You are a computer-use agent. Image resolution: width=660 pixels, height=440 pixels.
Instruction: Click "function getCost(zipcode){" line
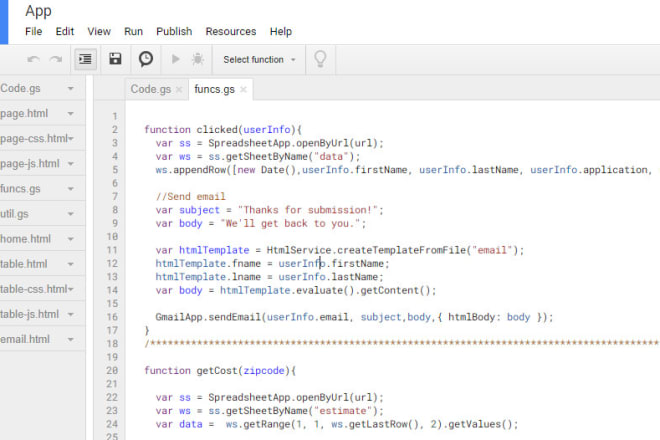220,371
